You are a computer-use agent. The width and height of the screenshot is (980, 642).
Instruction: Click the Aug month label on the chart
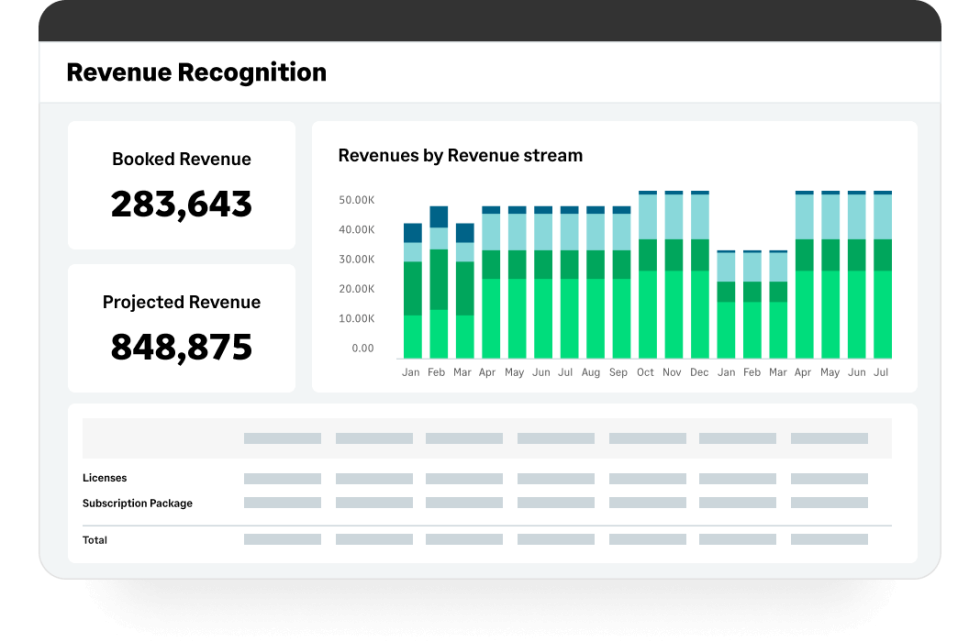tap(591, 373)
